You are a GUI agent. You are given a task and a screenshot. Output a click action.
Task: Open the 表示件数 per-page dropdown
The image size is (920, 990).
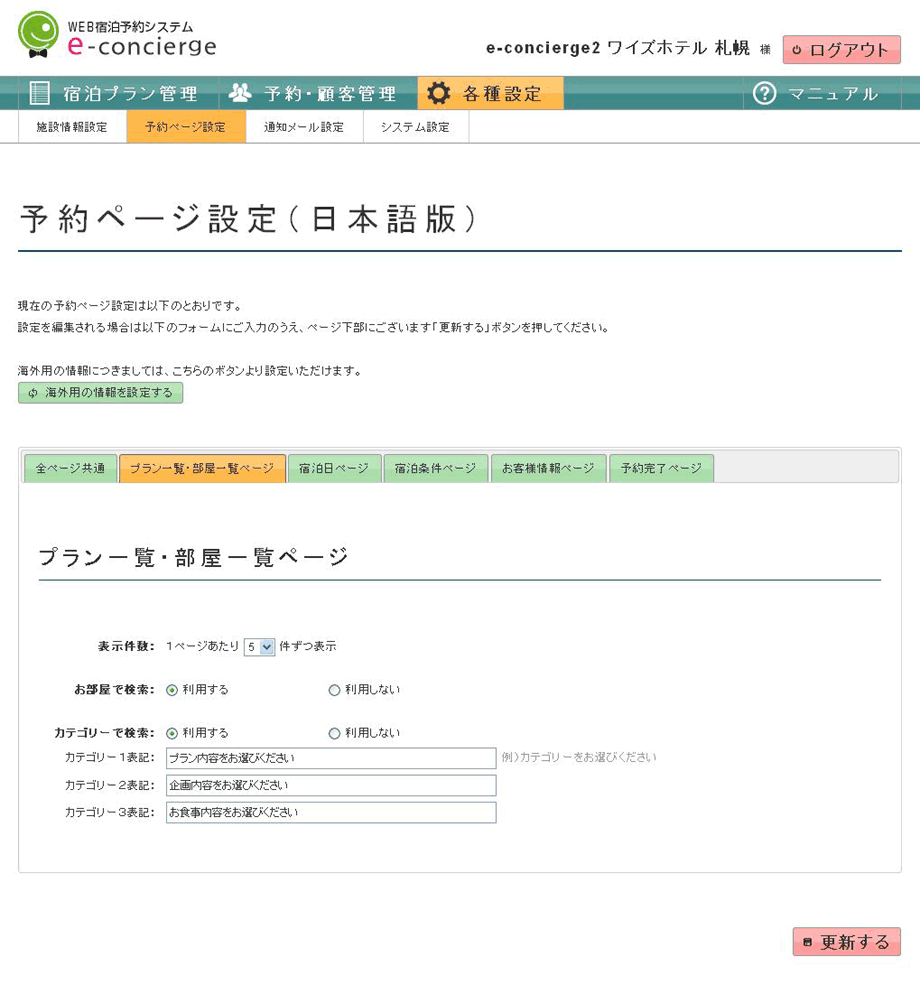click(259, 647)
